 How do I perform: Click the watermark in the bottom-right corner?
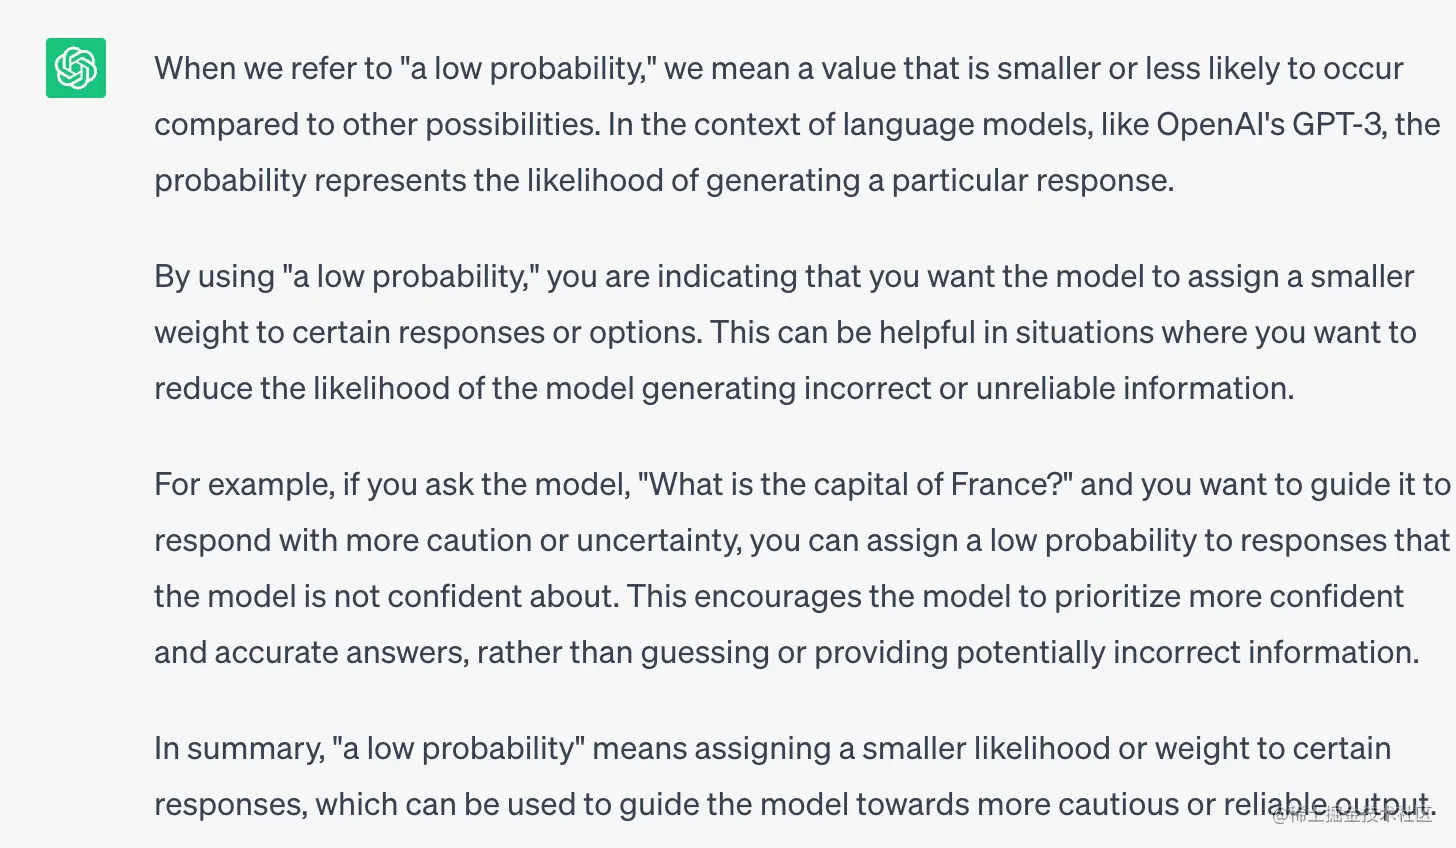[1353, 814]
